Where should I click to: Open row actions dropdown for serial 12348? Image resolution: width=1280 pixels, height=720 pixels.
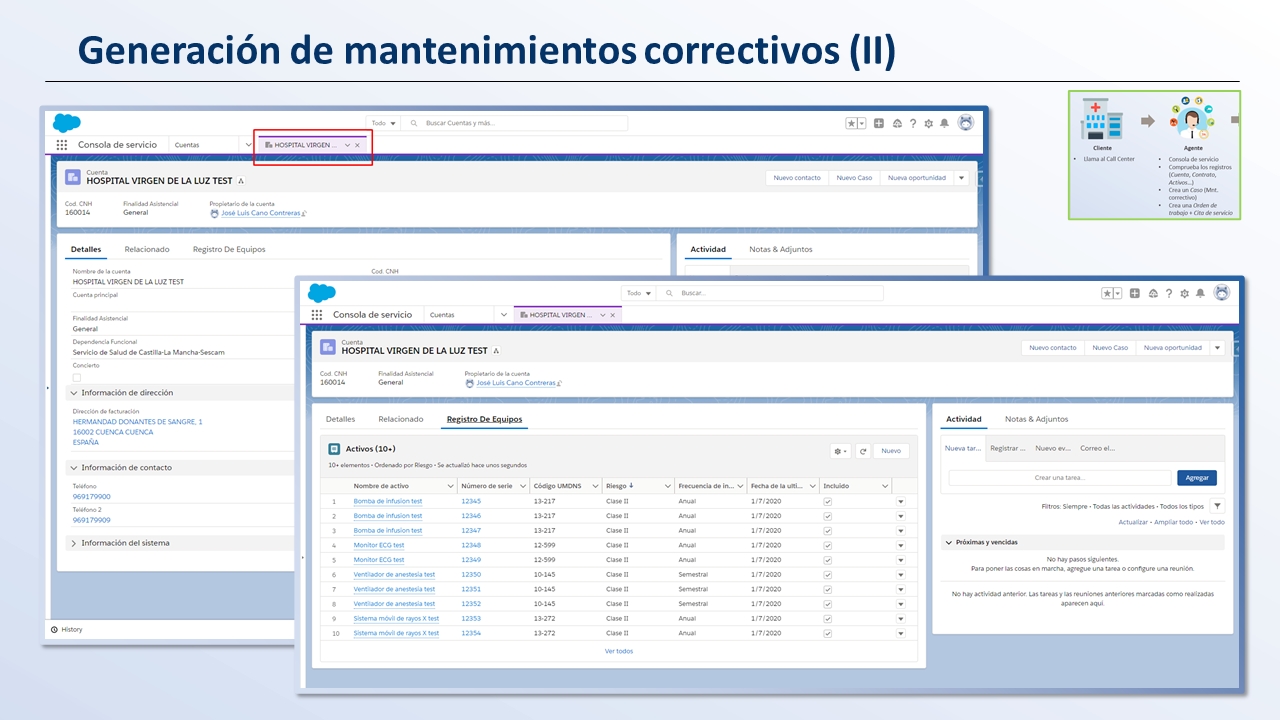pyautogui.click(x=899, y=546)
